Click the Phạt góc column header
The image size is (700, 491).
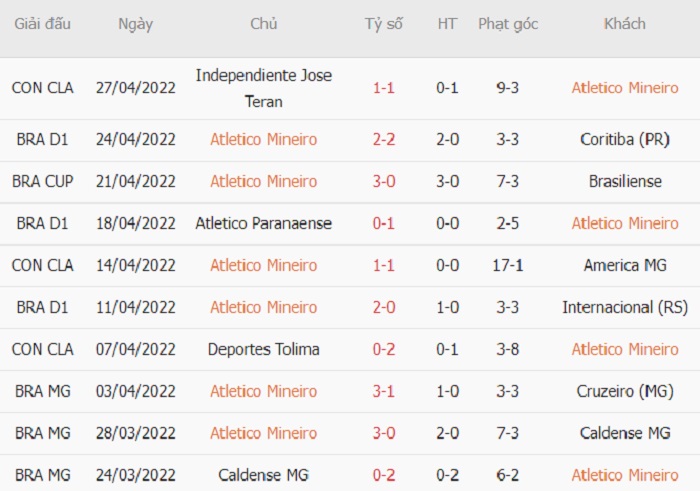pos(508,24)
